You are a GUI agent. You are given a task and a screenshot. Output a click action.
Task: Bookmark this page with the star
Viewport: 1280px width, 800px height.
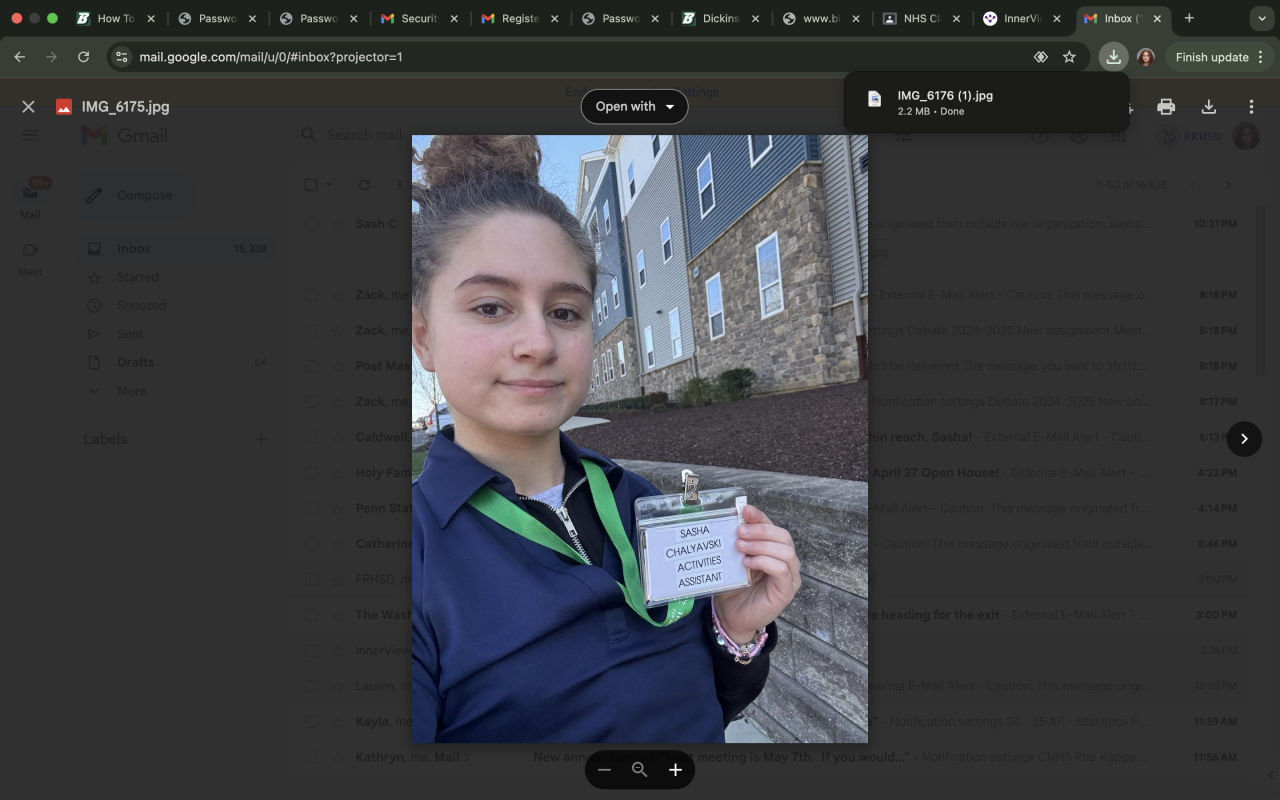click(1069, 57)
